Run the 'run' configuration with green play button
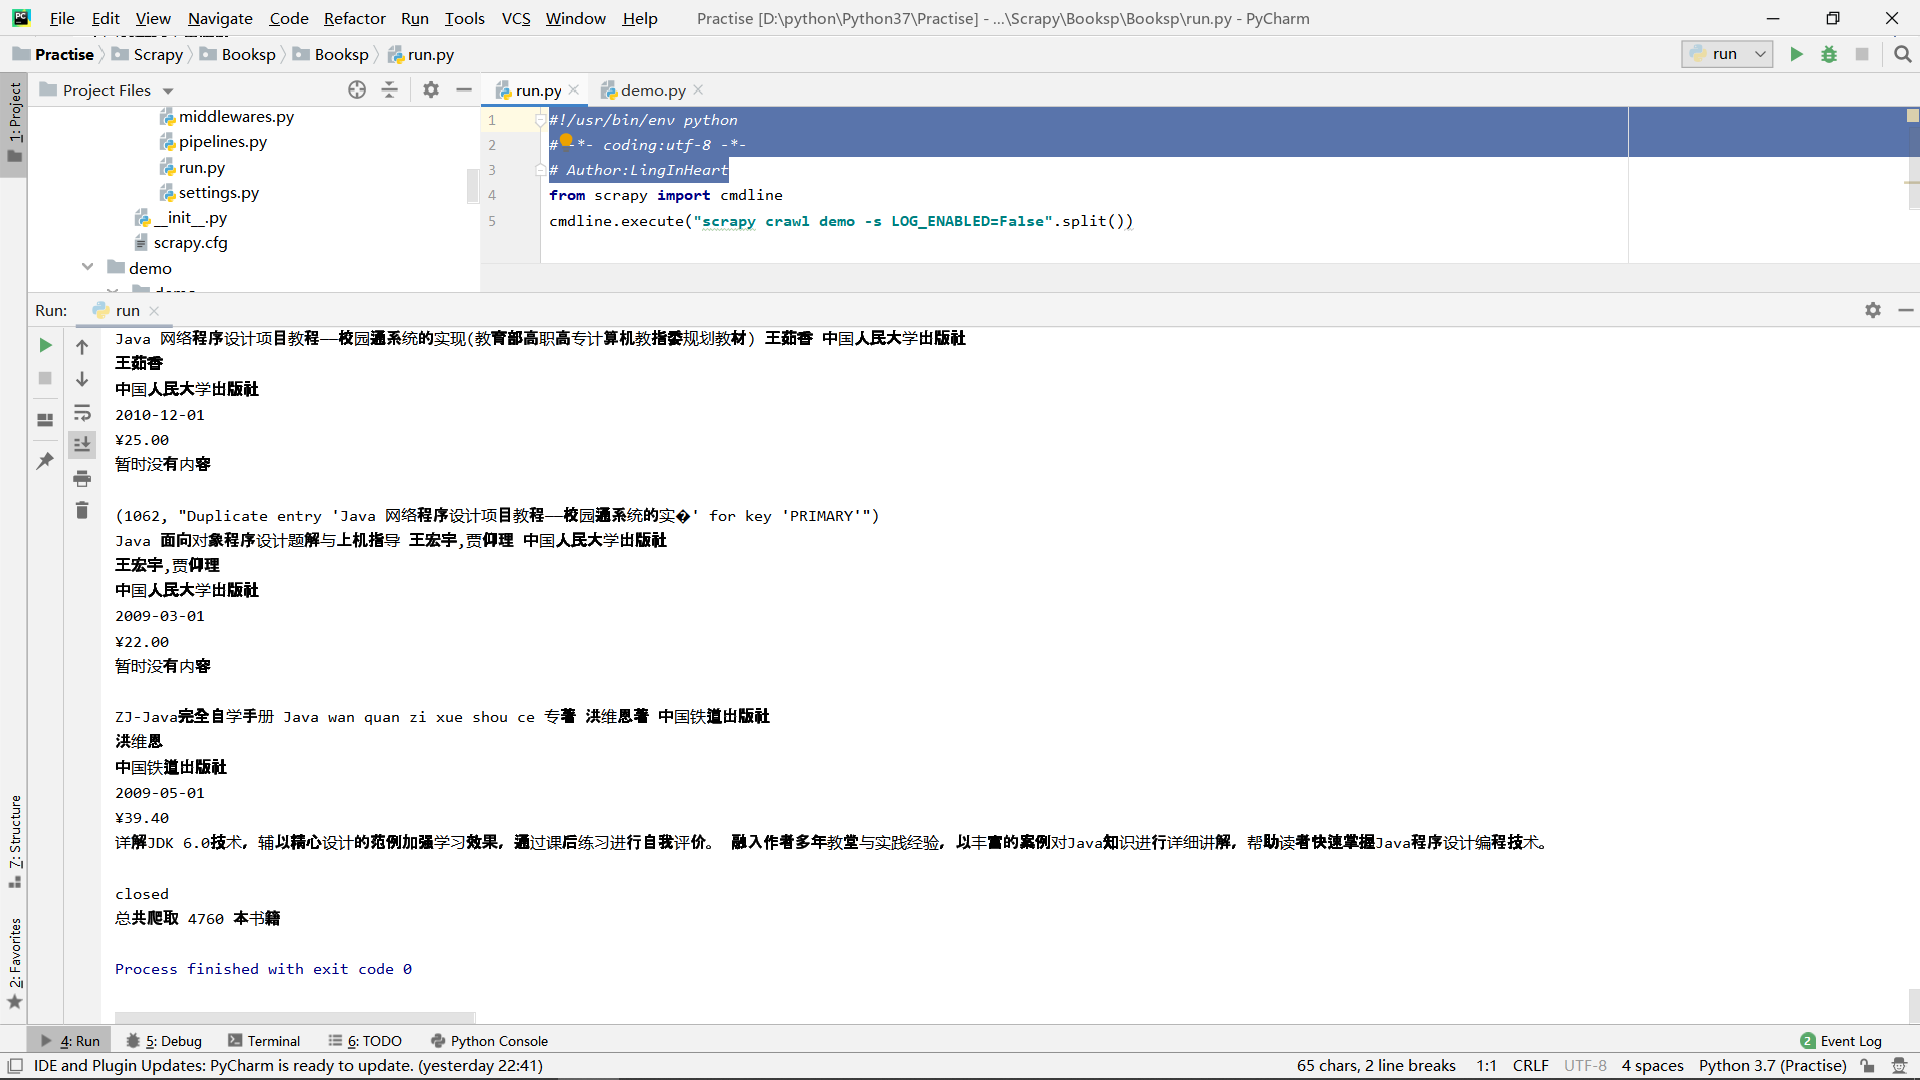1920x1080 pixels. [x=1797, y=54]
